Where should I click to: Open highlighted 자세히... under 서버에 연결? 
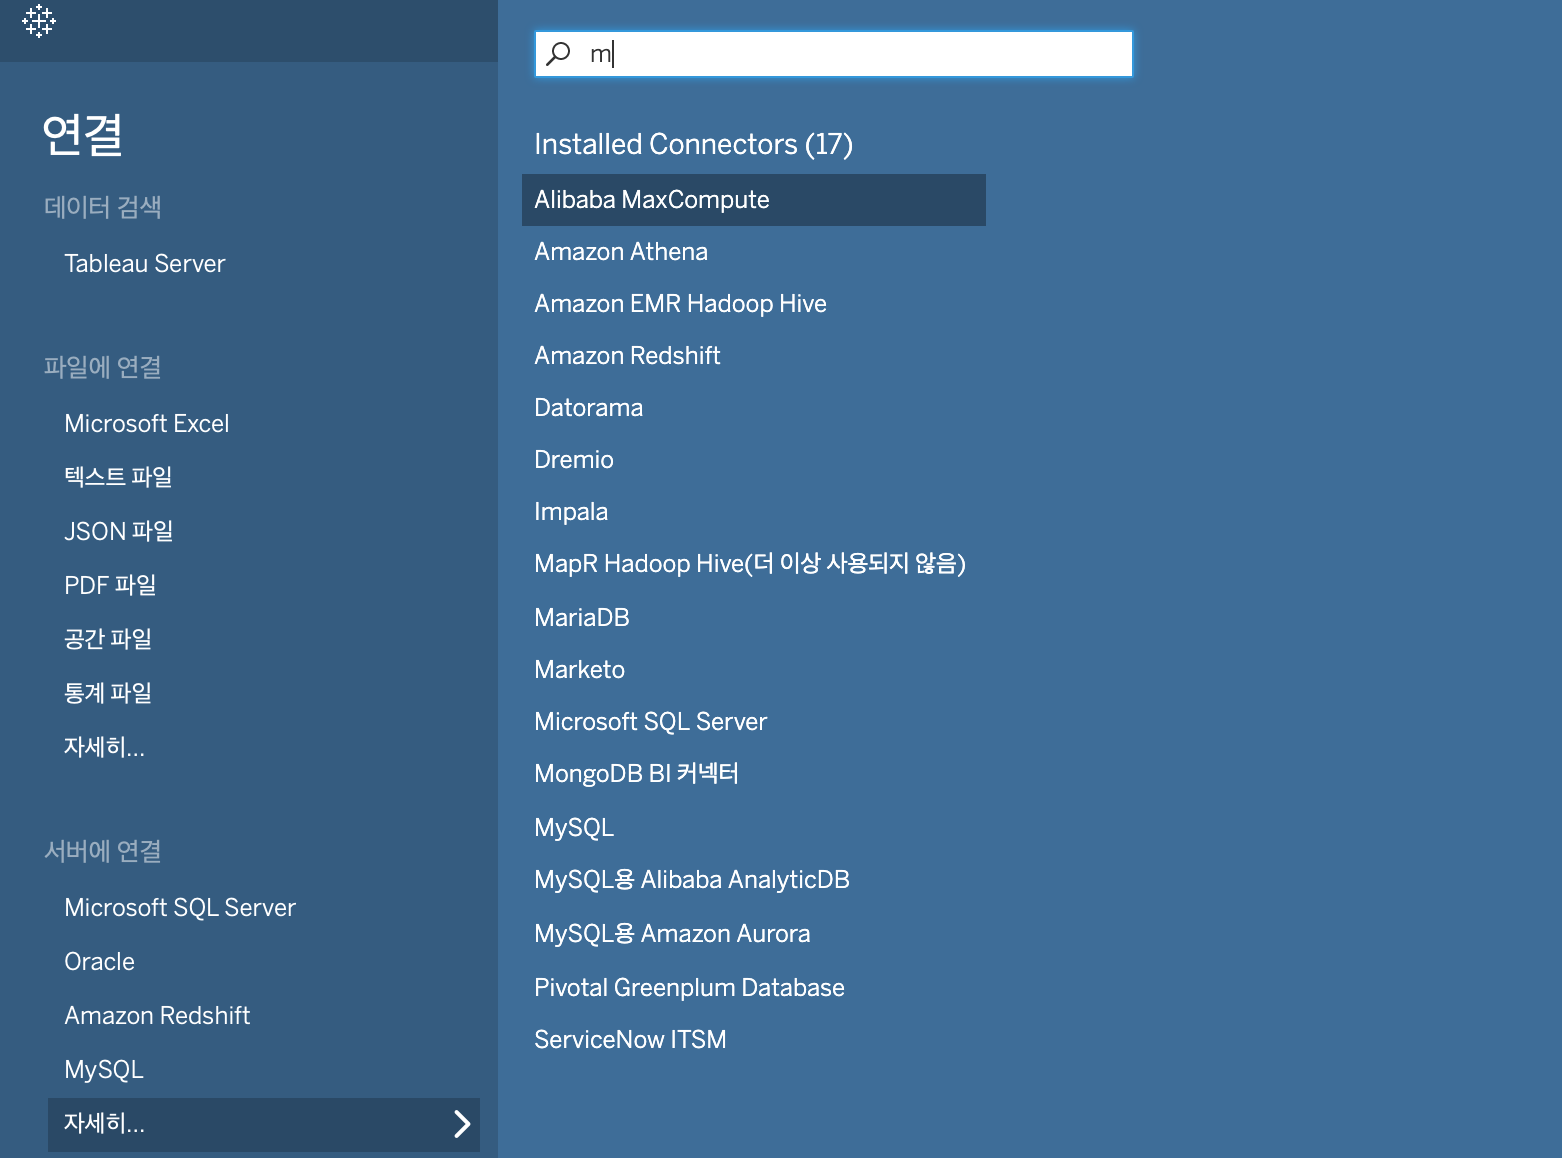click(x=264, y=1124)
